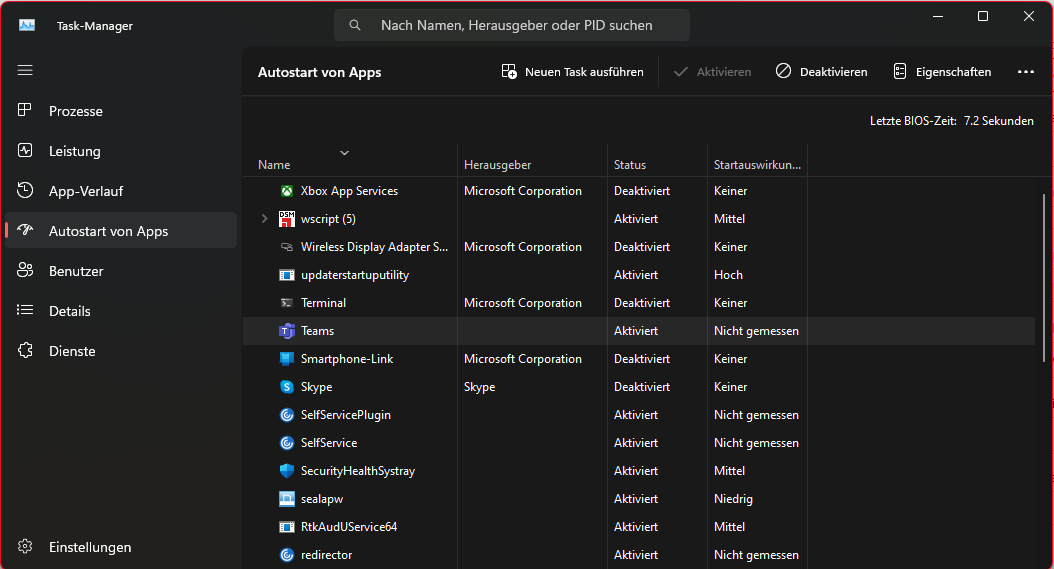1054x569 pixels.
Task: Open Eigenschaften for the selected app
Action: click(942, 72)
